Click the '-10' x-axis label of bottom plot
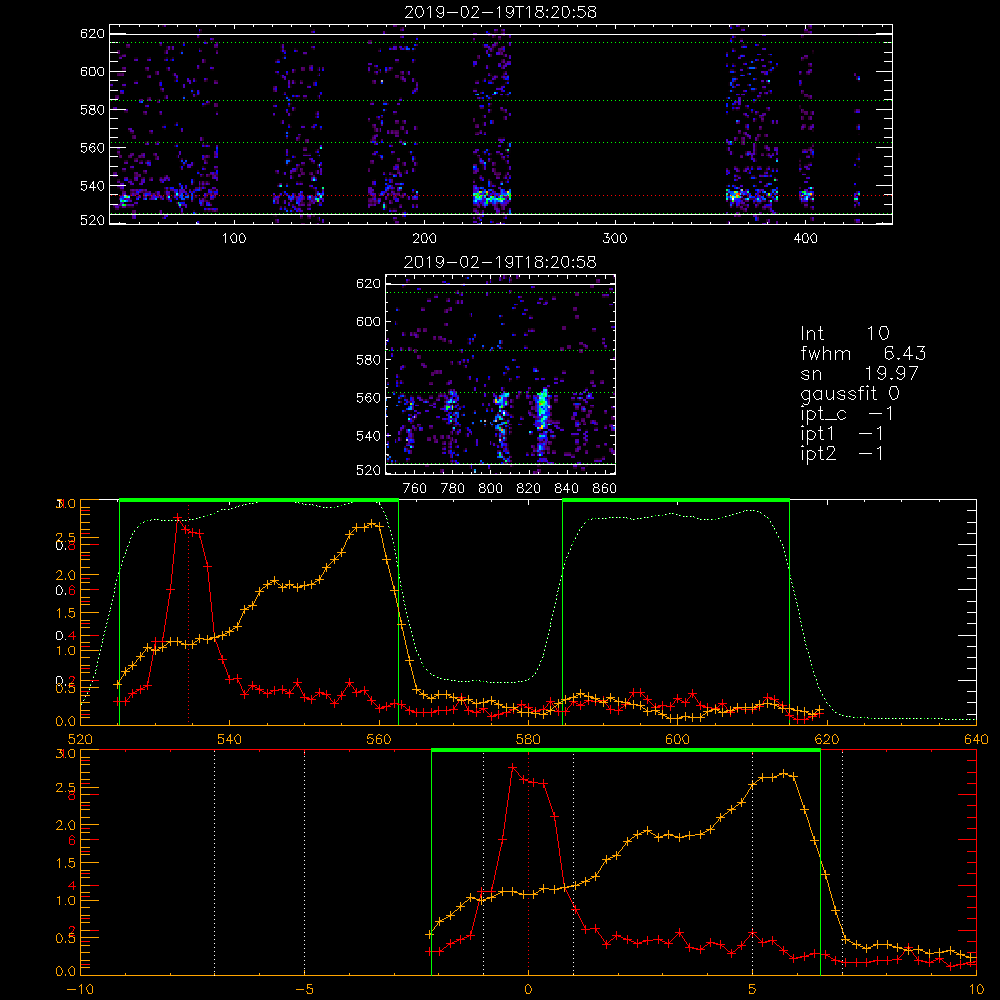Screen dimensions: 1000x1000 coord(80,990)
